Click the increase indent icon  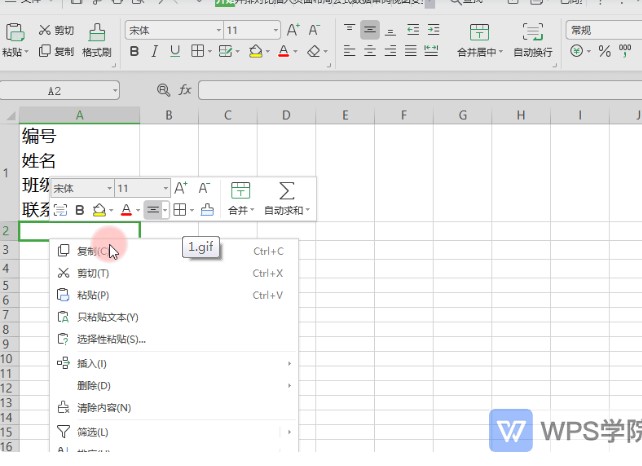pos(433,29)
